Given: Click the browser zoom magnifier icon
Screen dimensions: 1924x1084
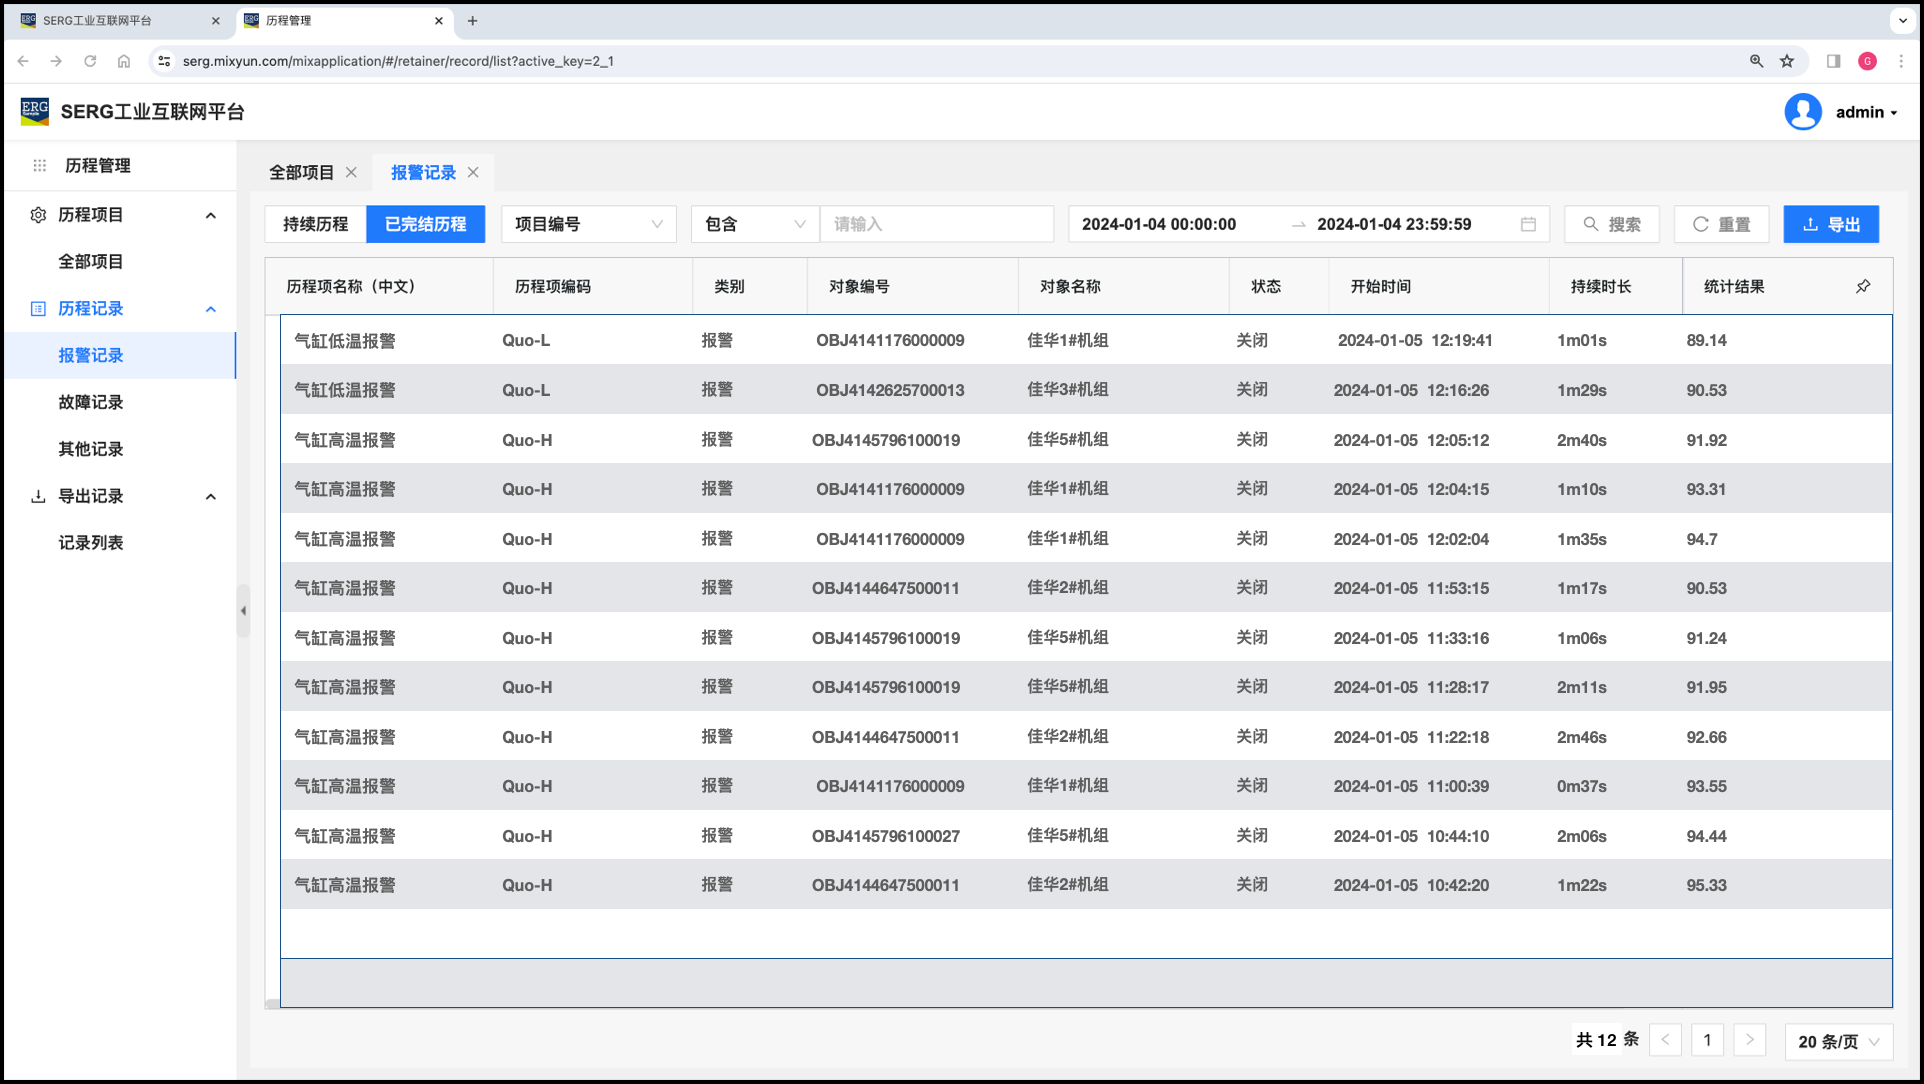Looking at the screenshot, I should (x=1756, y=61).
